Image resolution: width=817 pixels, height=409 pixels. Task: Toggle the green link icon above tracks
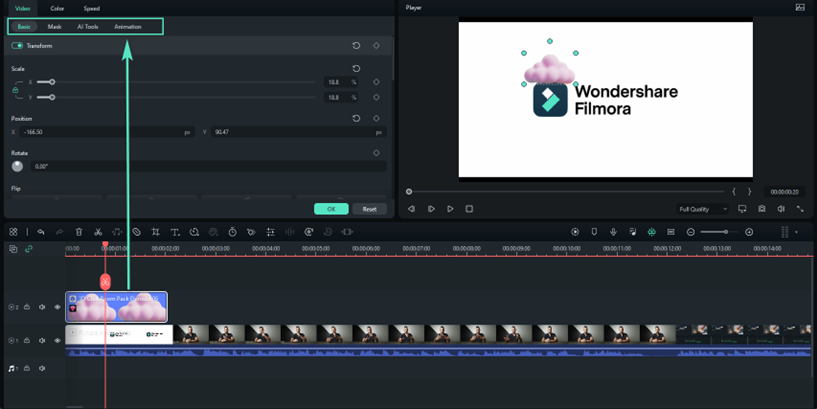tap(29, 249)
